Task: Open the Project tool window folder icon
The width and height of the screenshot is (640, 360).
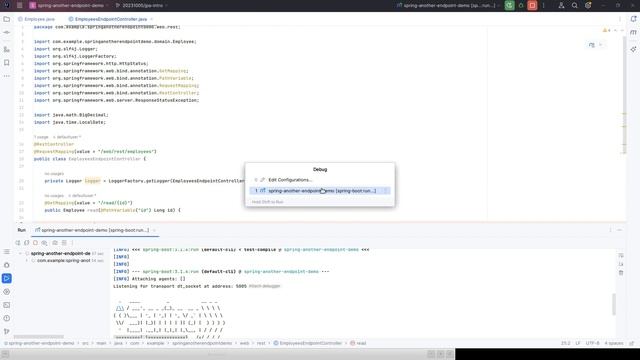Action: click(x=7, y=19)
